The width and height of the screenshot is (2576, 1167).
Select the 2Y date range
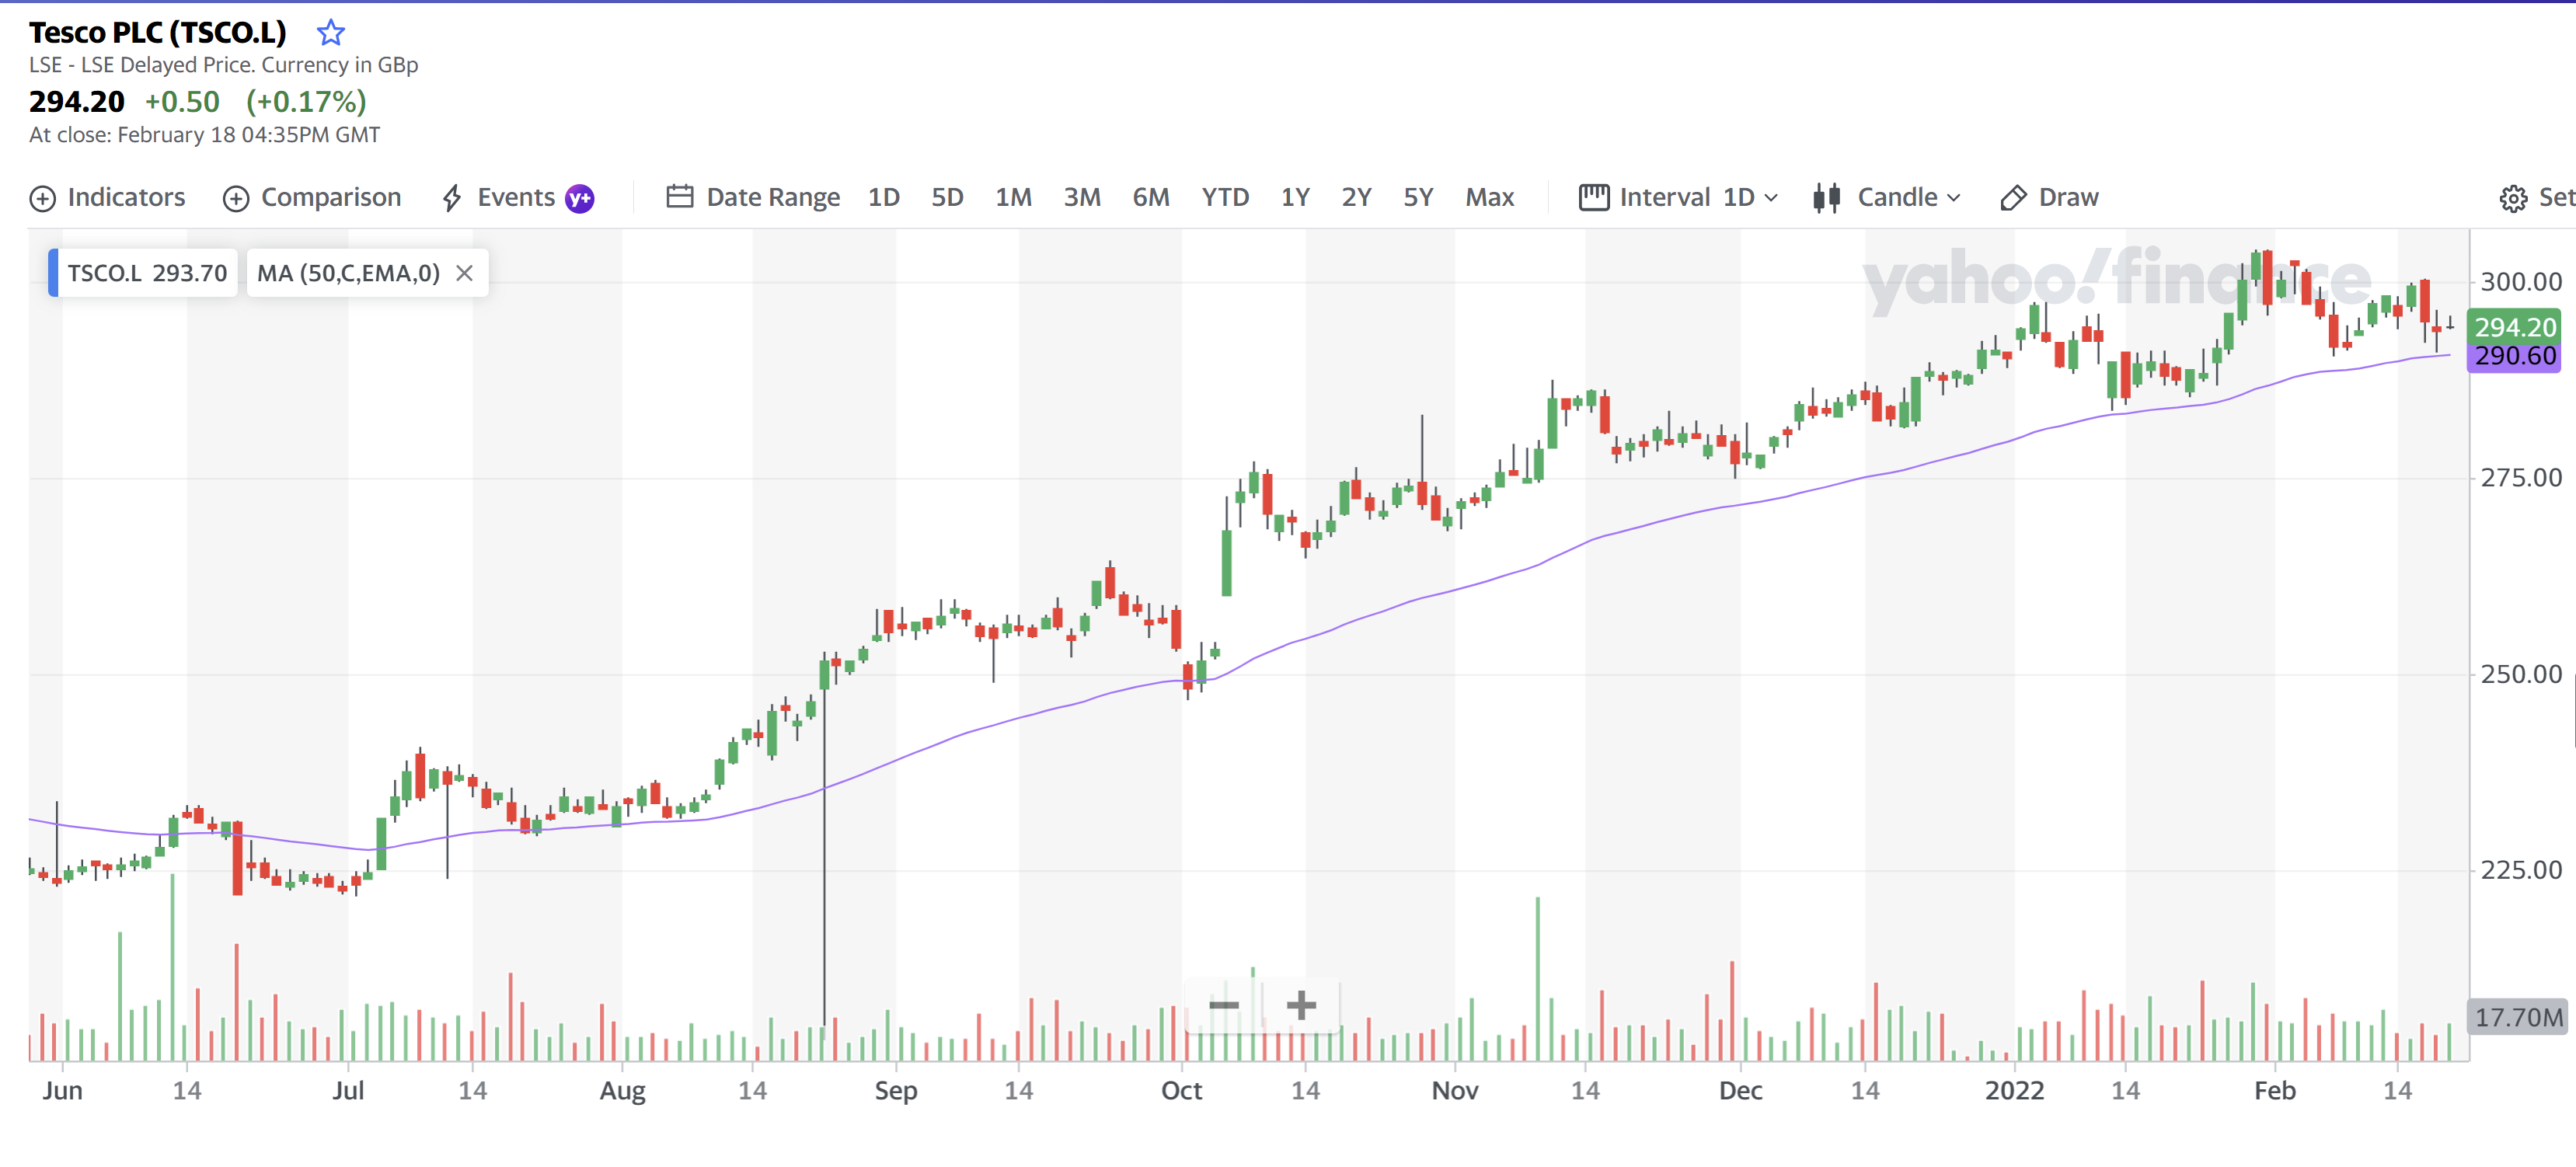tap(1356, 197)
